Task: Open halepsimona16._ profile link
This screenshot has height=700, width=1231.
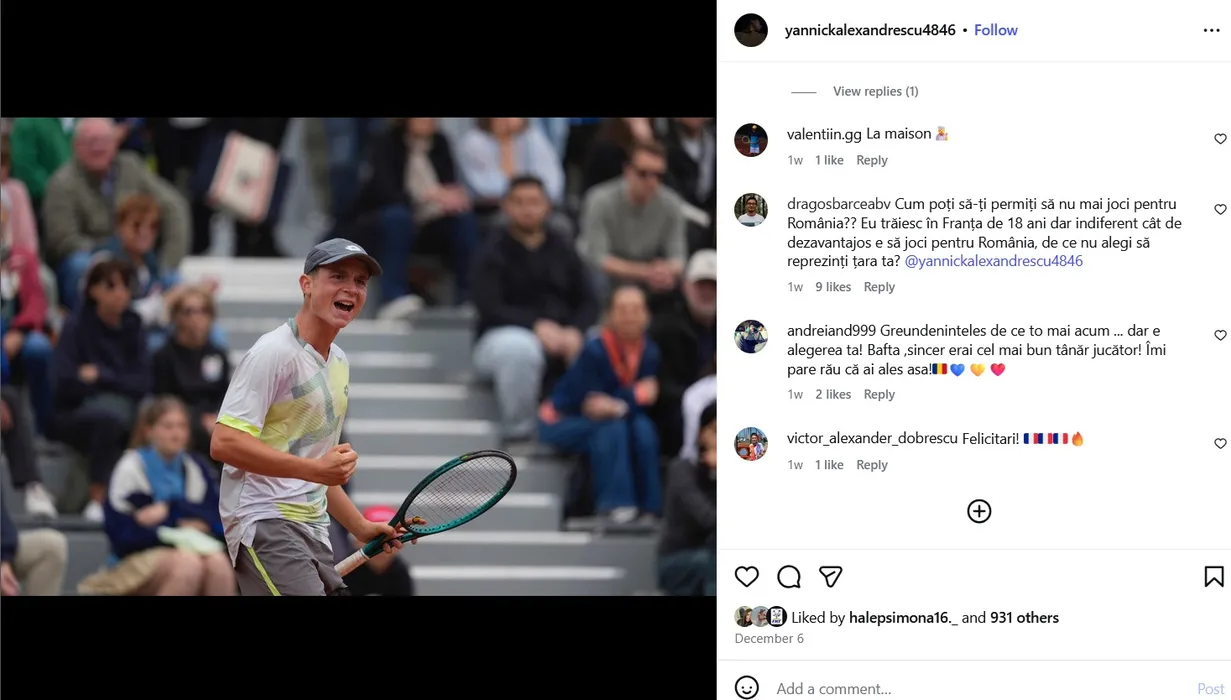Action: [904, 618]
